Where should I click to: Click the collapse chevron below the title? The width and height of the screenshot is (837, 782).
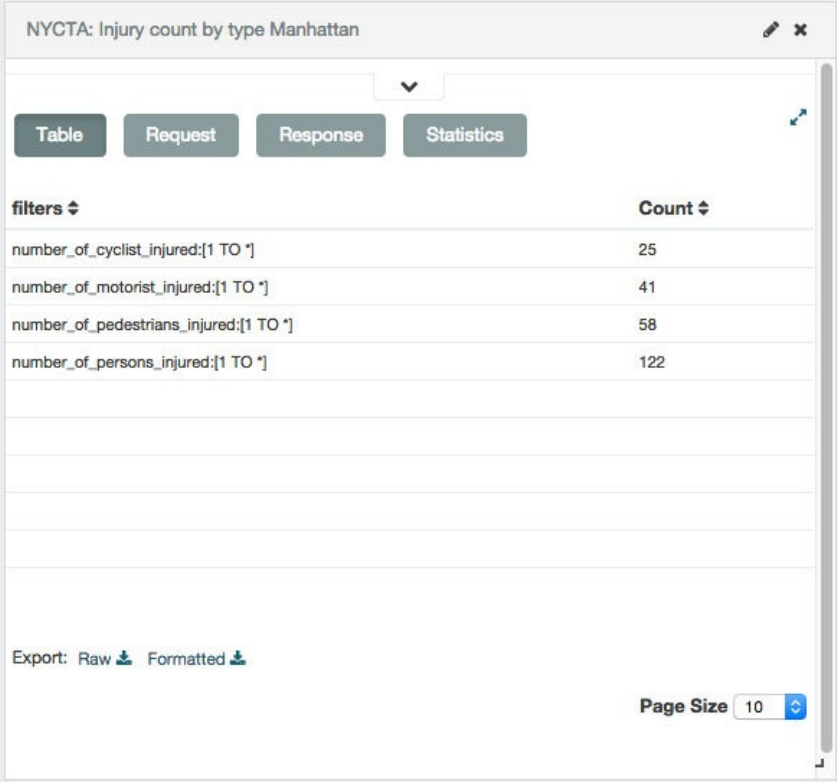point(408,86)
